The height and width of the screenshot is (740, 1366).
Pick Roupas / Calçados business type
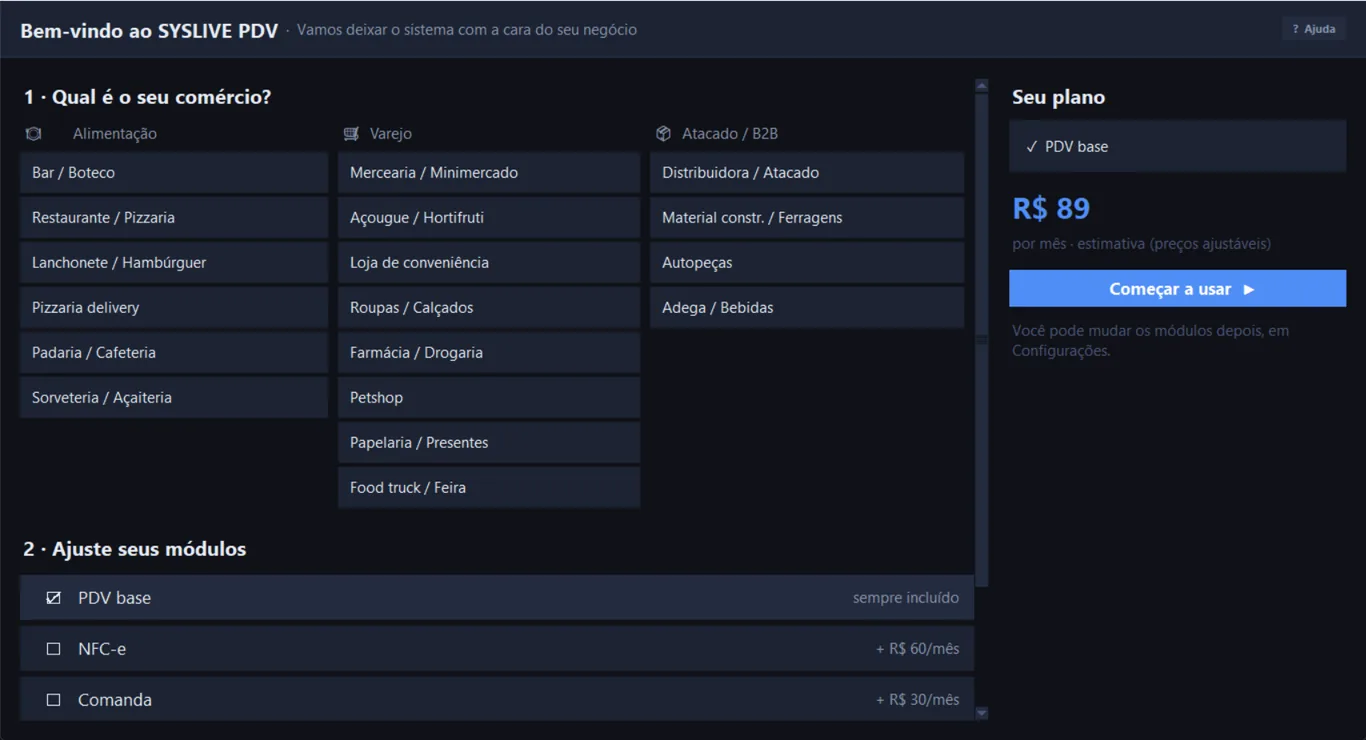[489, 308]
